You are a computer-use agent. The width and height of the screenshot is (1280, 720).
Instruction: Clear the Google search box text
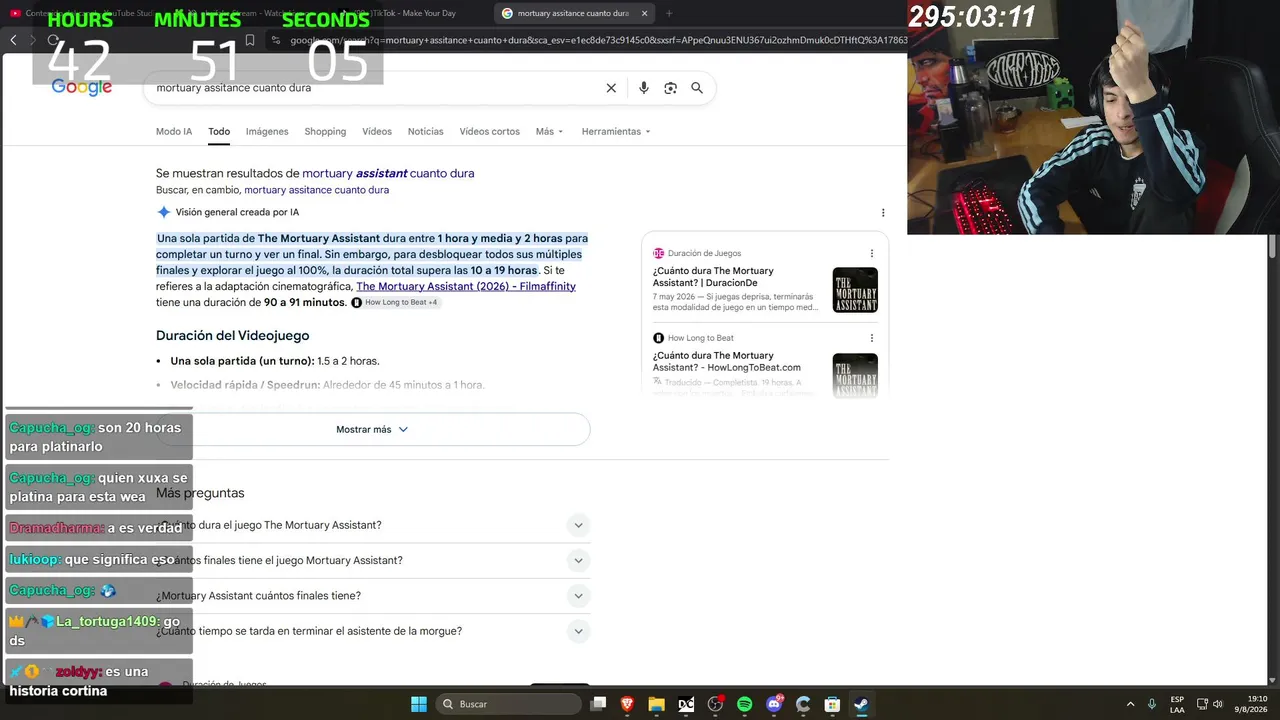coord(611,88)
